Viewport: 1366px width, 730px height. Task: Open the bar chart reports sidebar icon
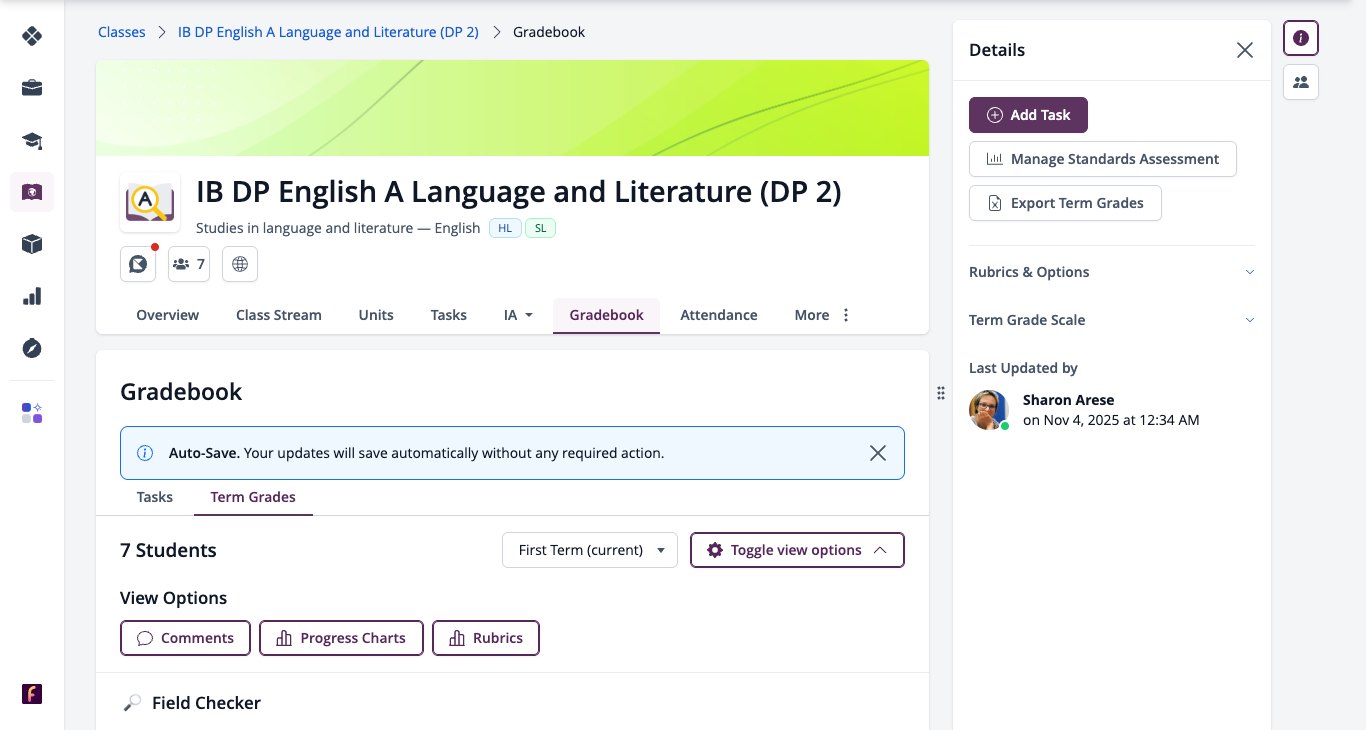(32, 296)
